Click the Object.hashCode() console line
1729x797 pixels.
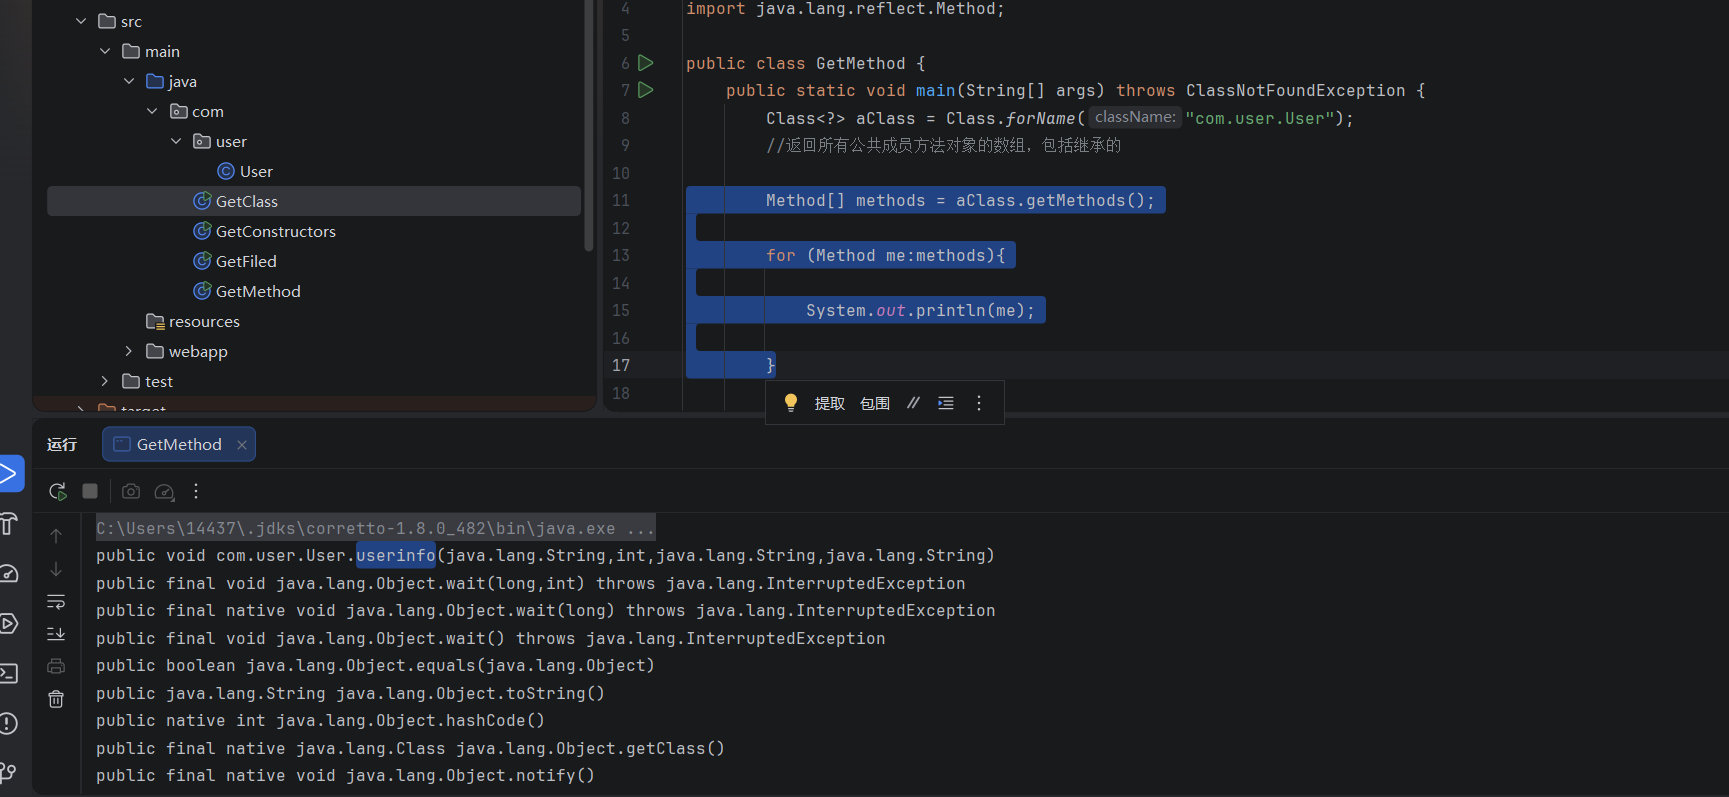320,720
